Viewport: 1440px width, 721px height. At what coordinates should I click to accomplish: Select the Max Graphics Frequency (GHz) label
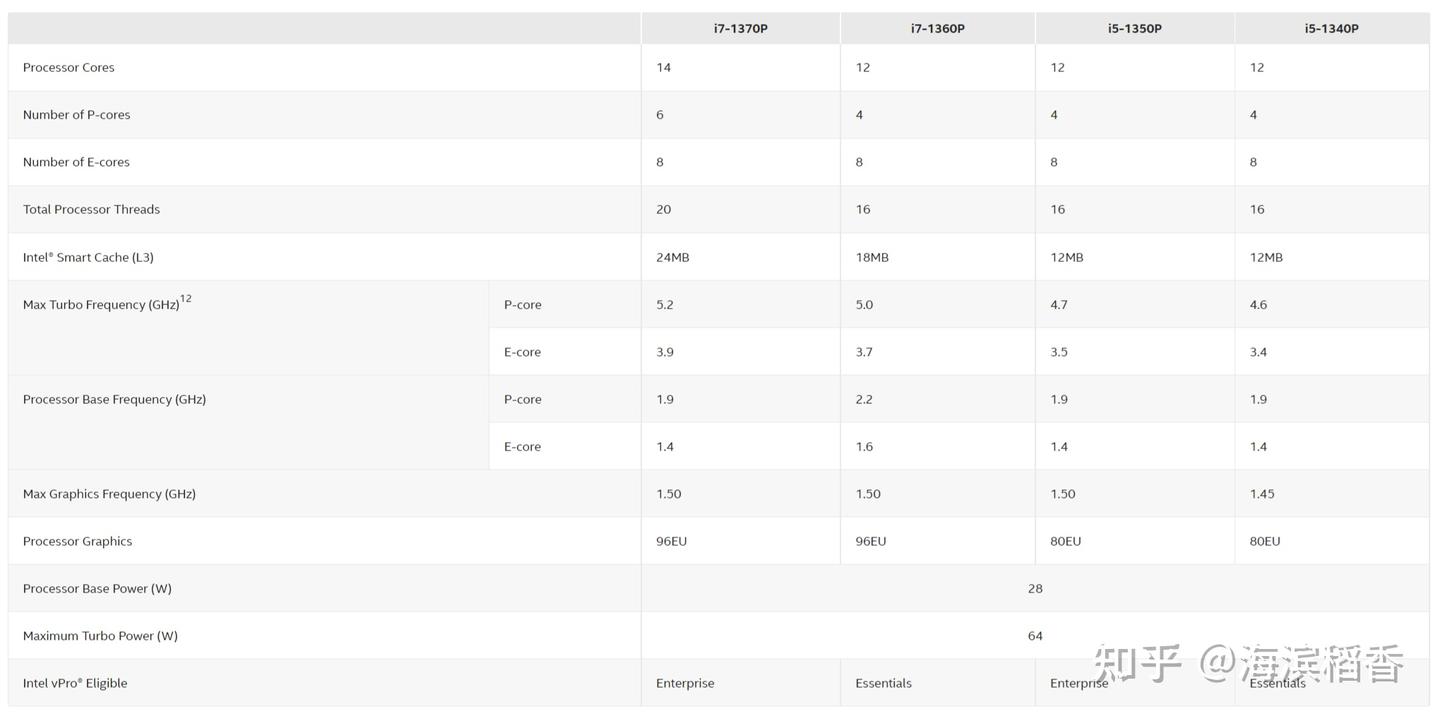click(109, 494)
